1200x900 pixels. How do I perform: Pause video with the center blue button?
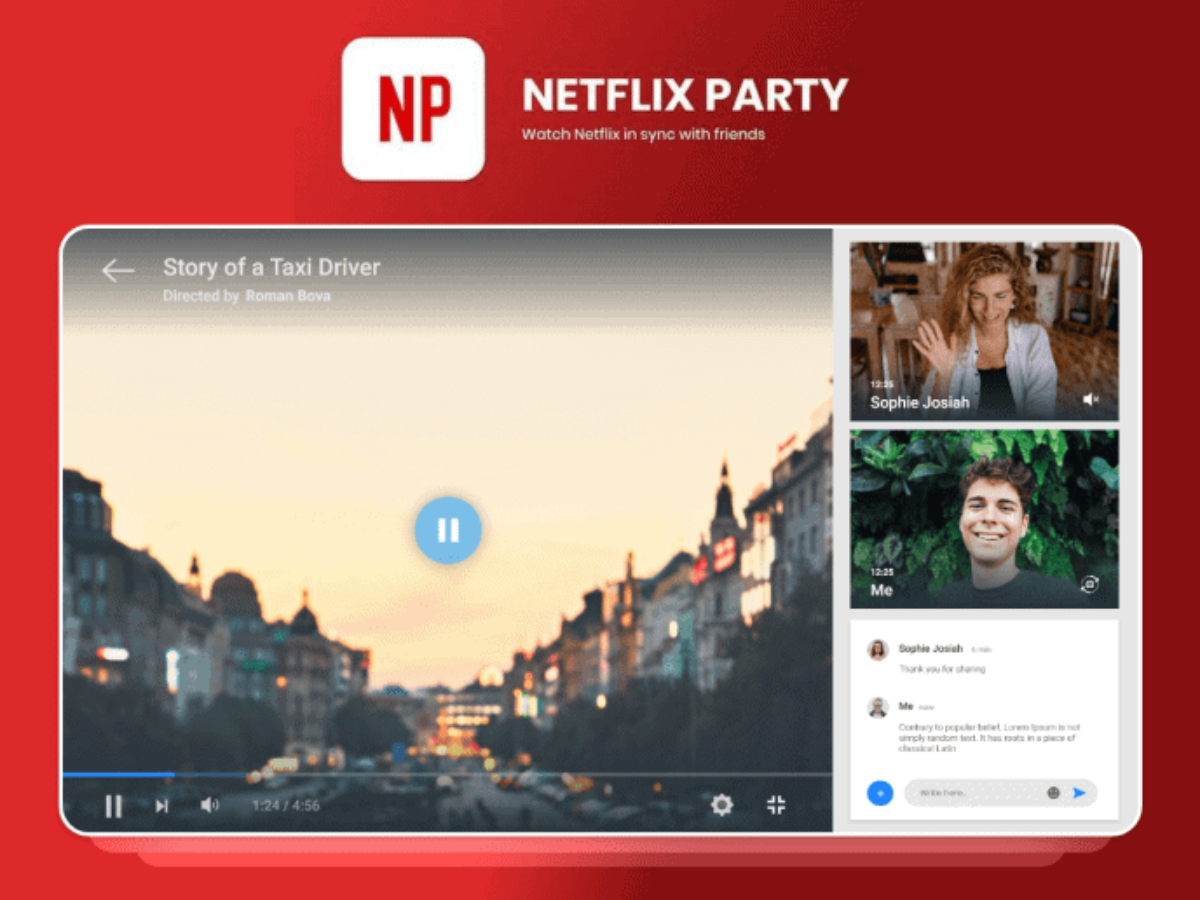tap(448, 530)
